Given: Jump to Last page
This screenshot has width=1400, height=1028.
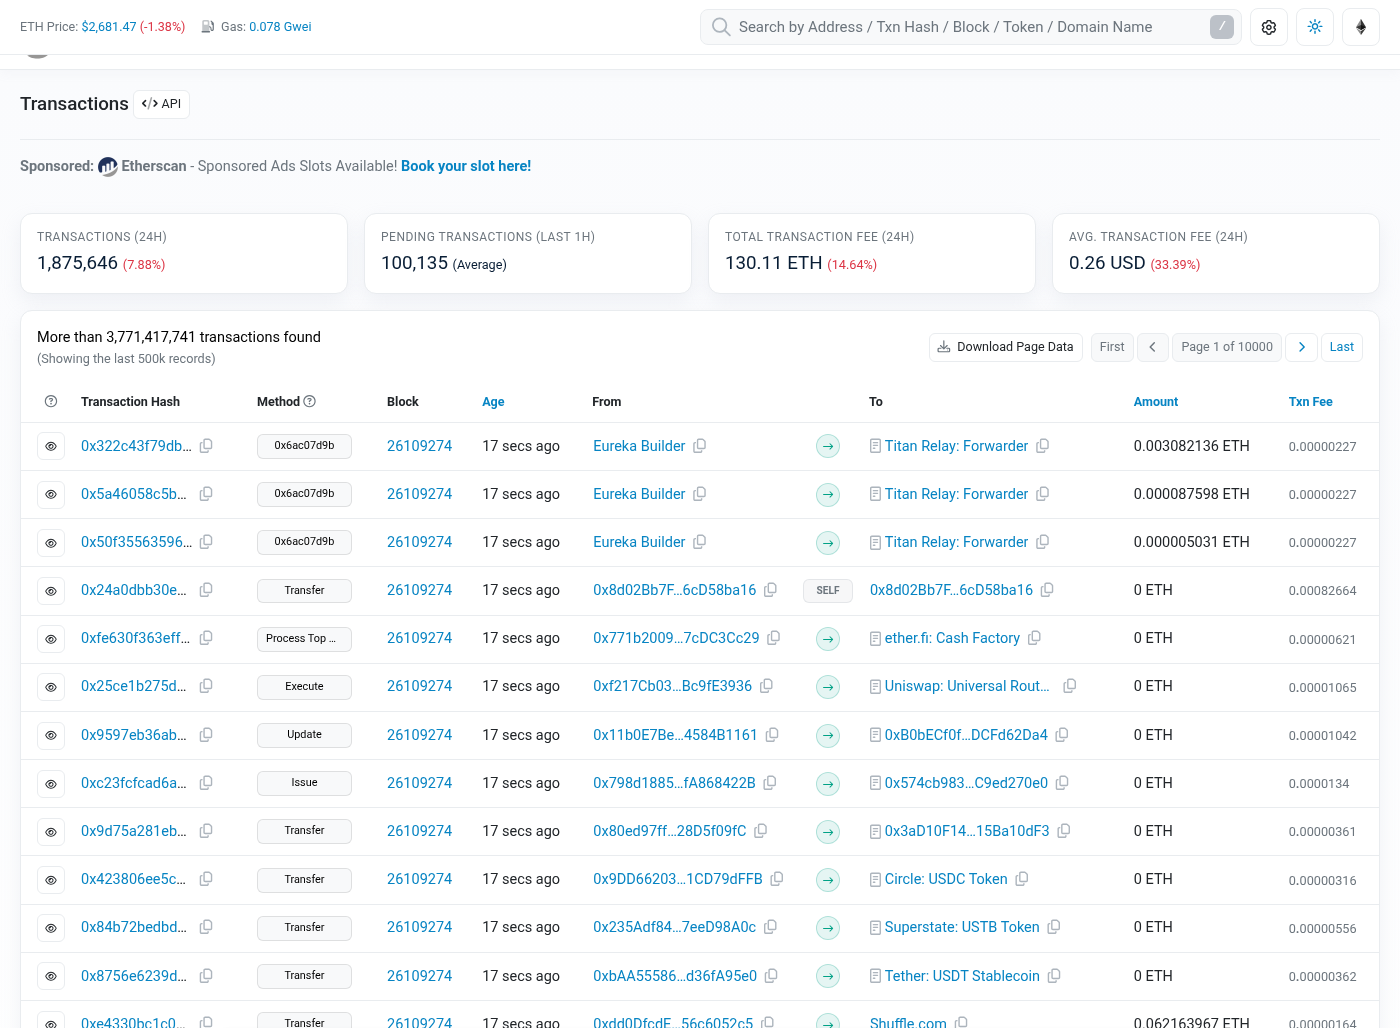Looking at the screenshot, I should [1342, 347].
